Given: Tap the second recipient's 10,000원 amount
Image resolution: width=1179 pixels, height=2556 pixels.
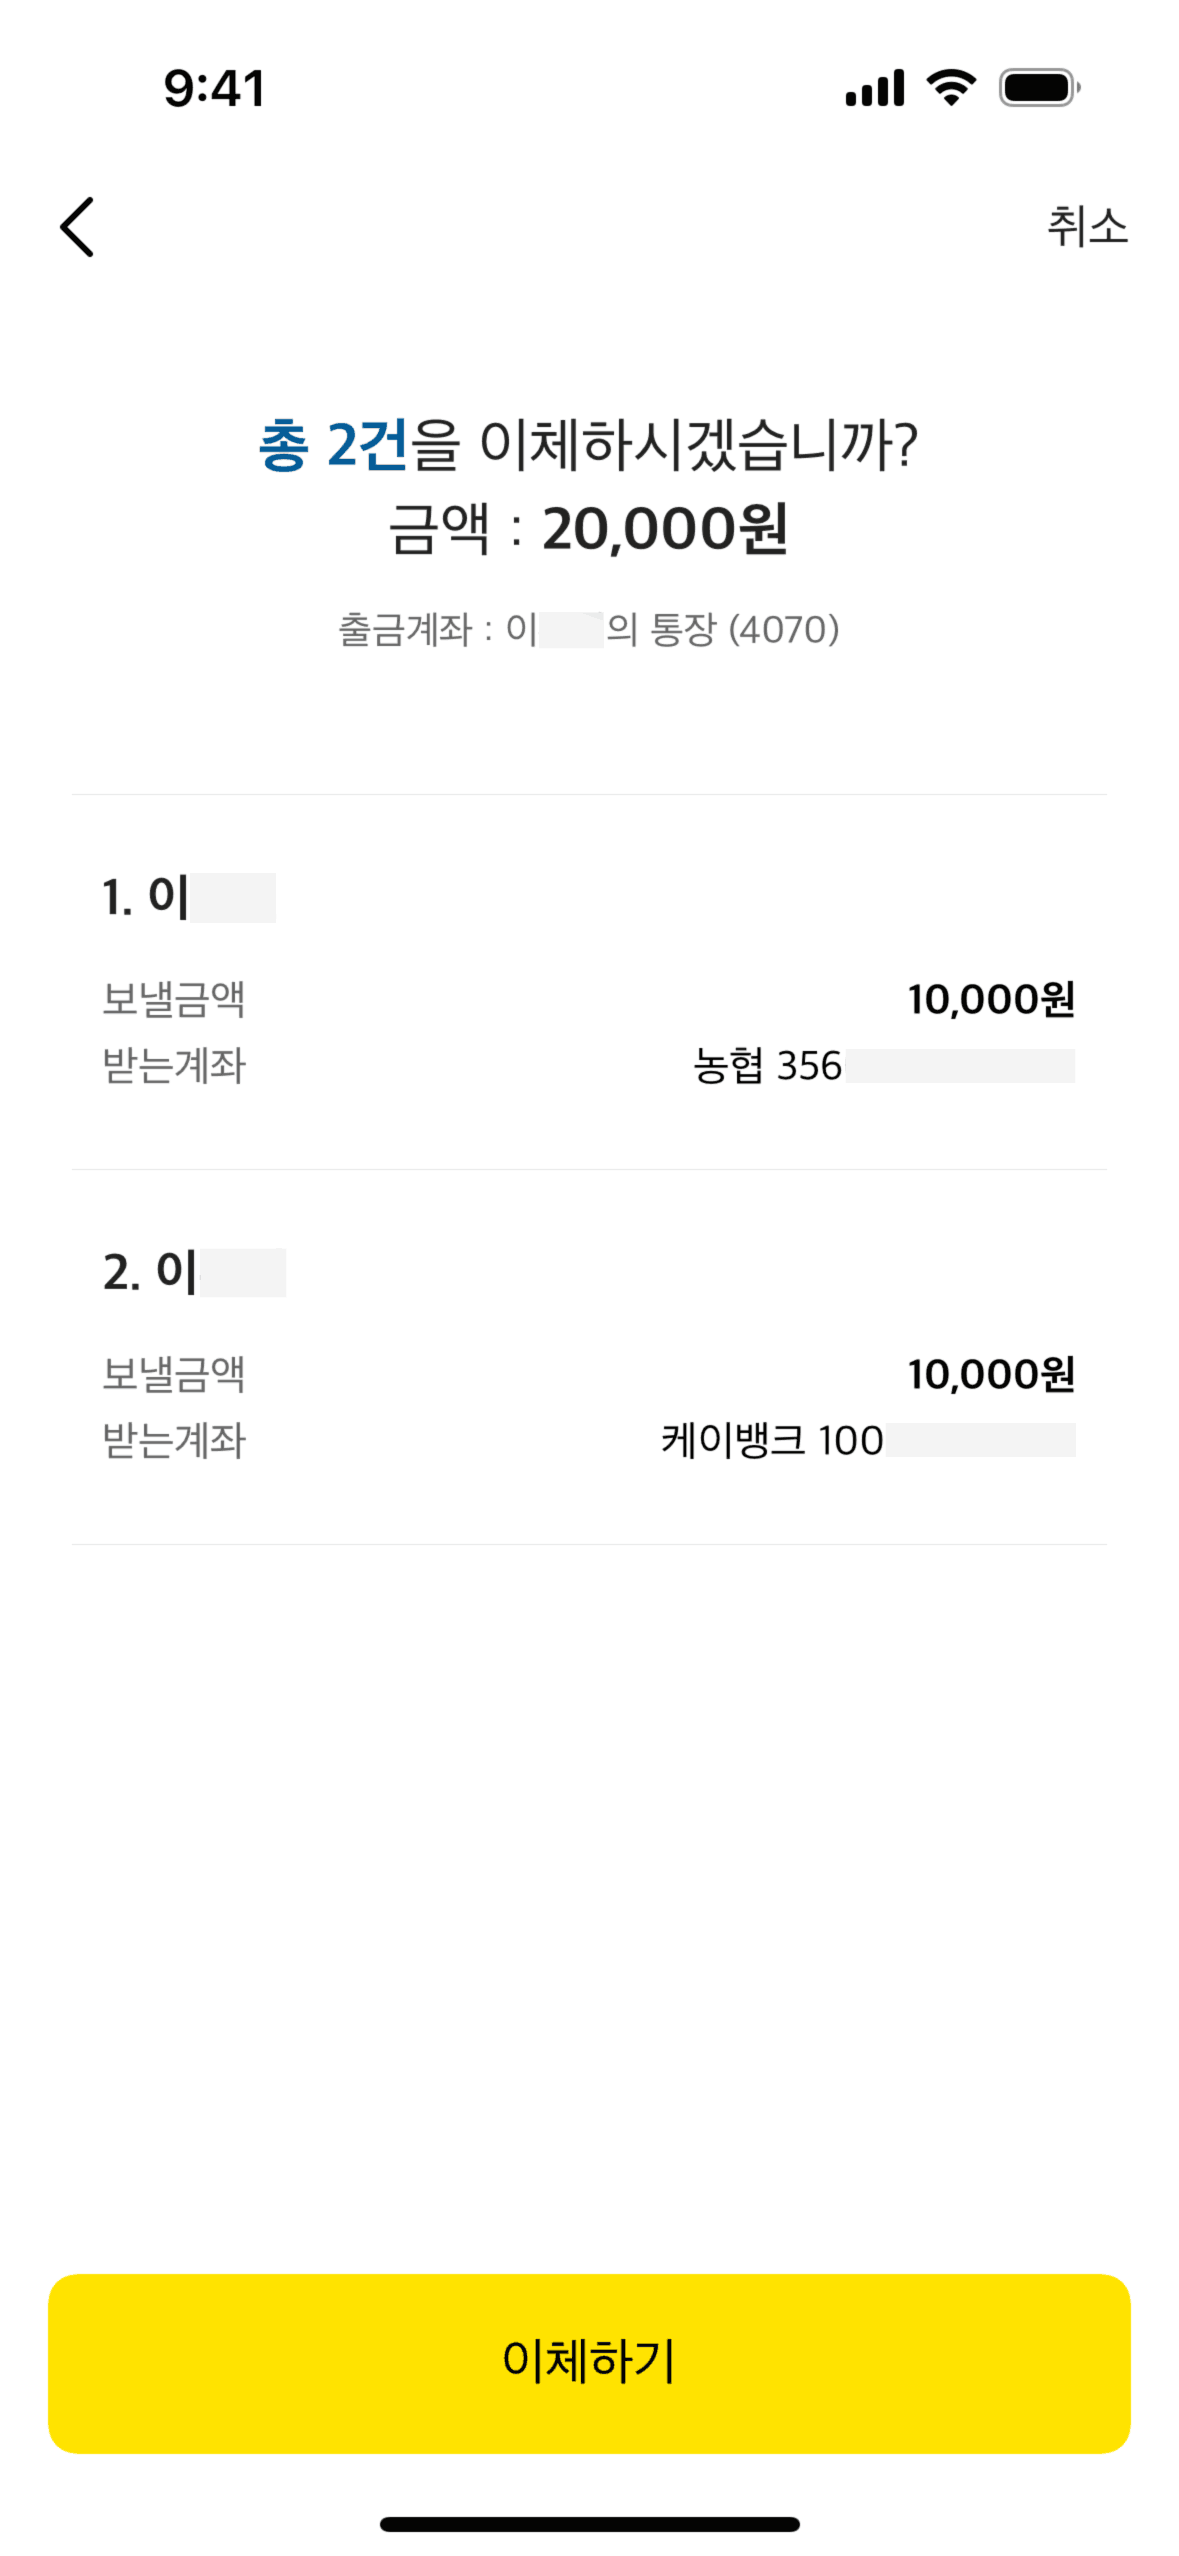Looking at the screenshot, I should (x=990, y=1374).
